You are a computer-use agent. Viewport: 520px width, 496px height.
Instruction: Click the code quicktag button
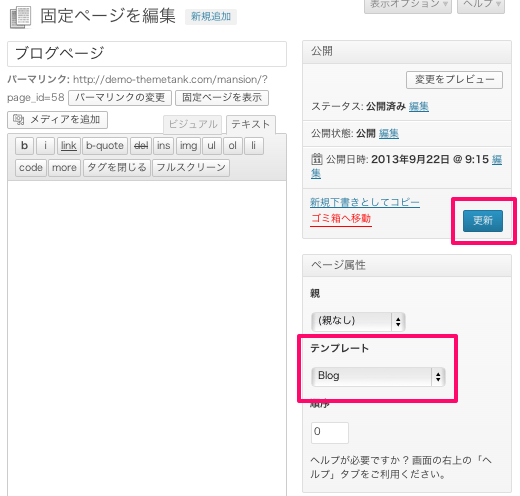[x=31, y=168]
